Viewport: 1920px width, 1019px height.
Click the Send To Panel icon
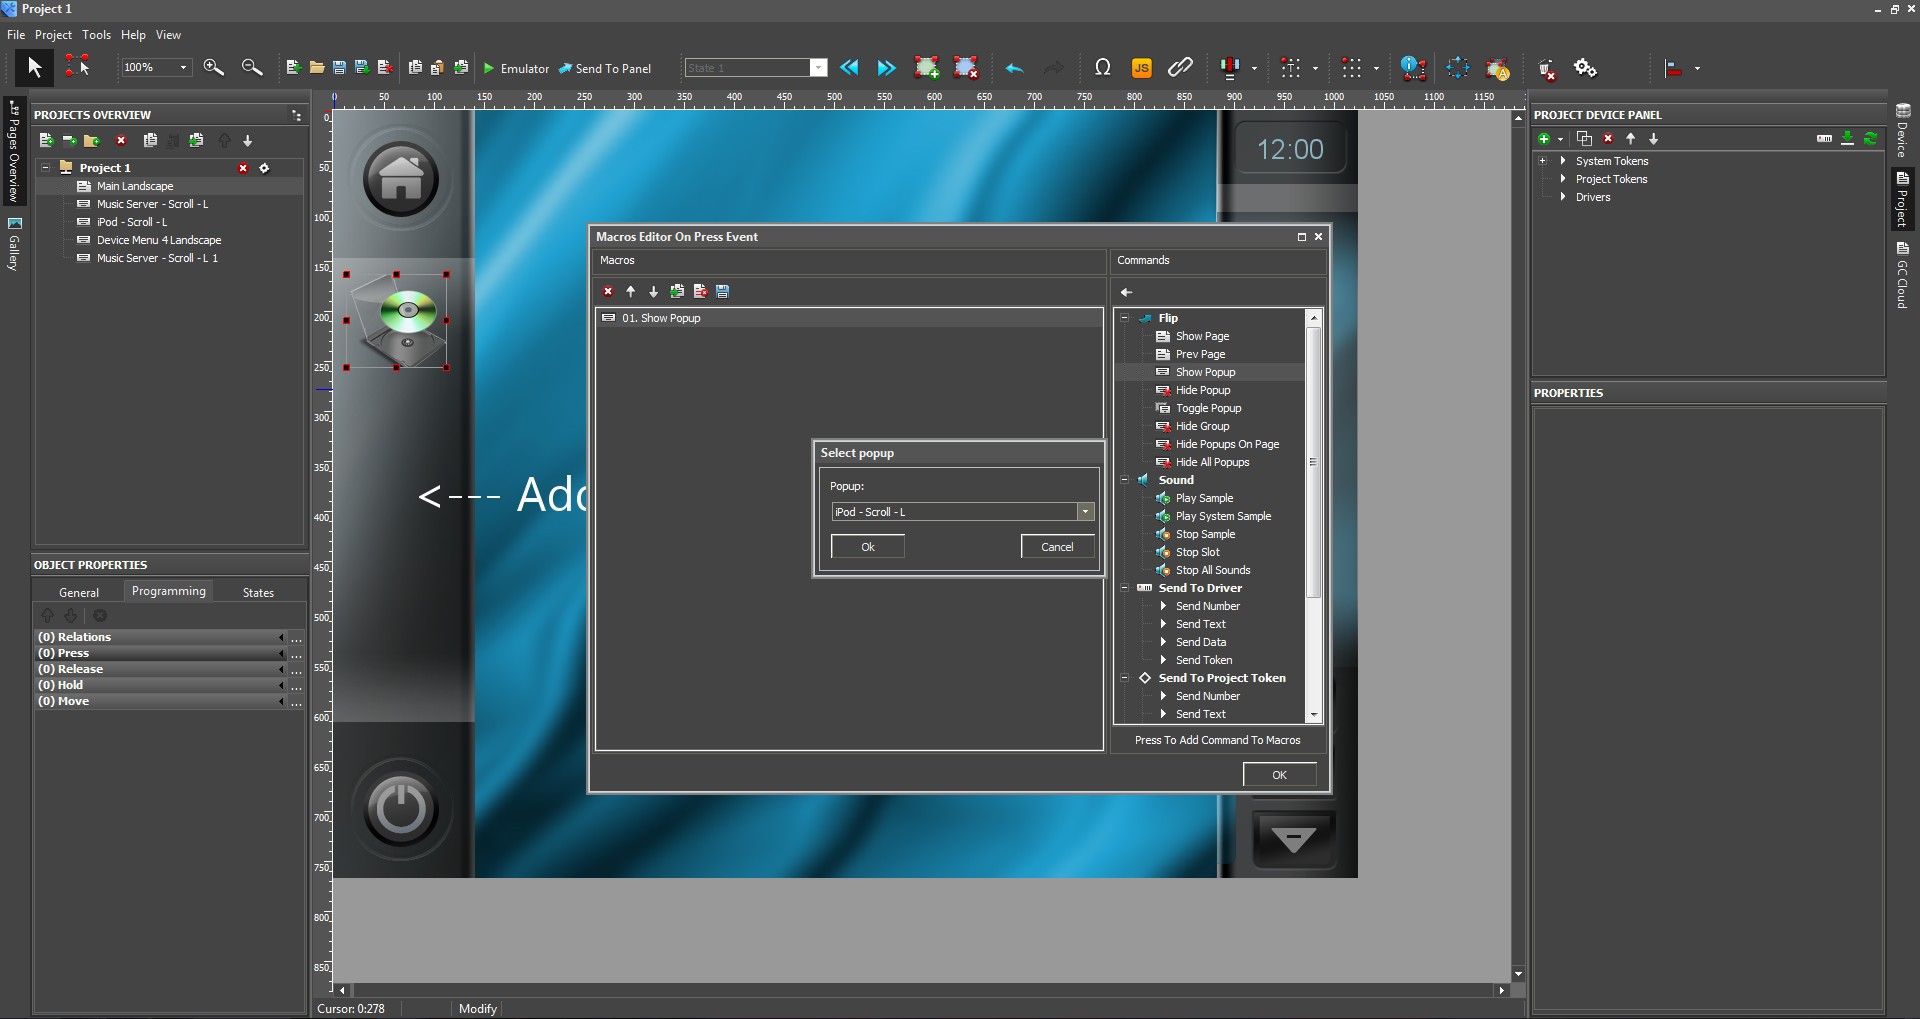coord(605,68)
